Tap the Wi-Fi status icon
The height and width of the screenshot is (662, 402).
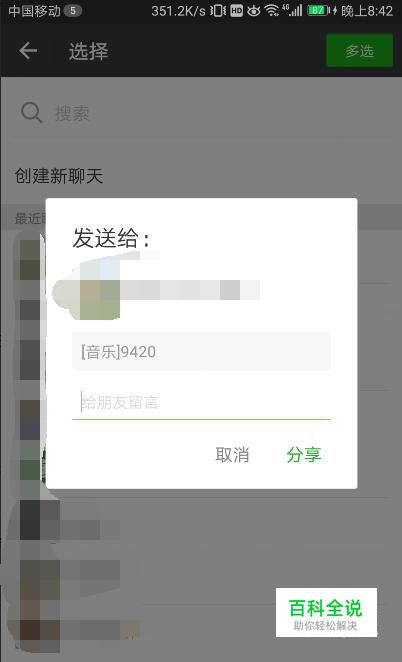click(x=272, y=11)
